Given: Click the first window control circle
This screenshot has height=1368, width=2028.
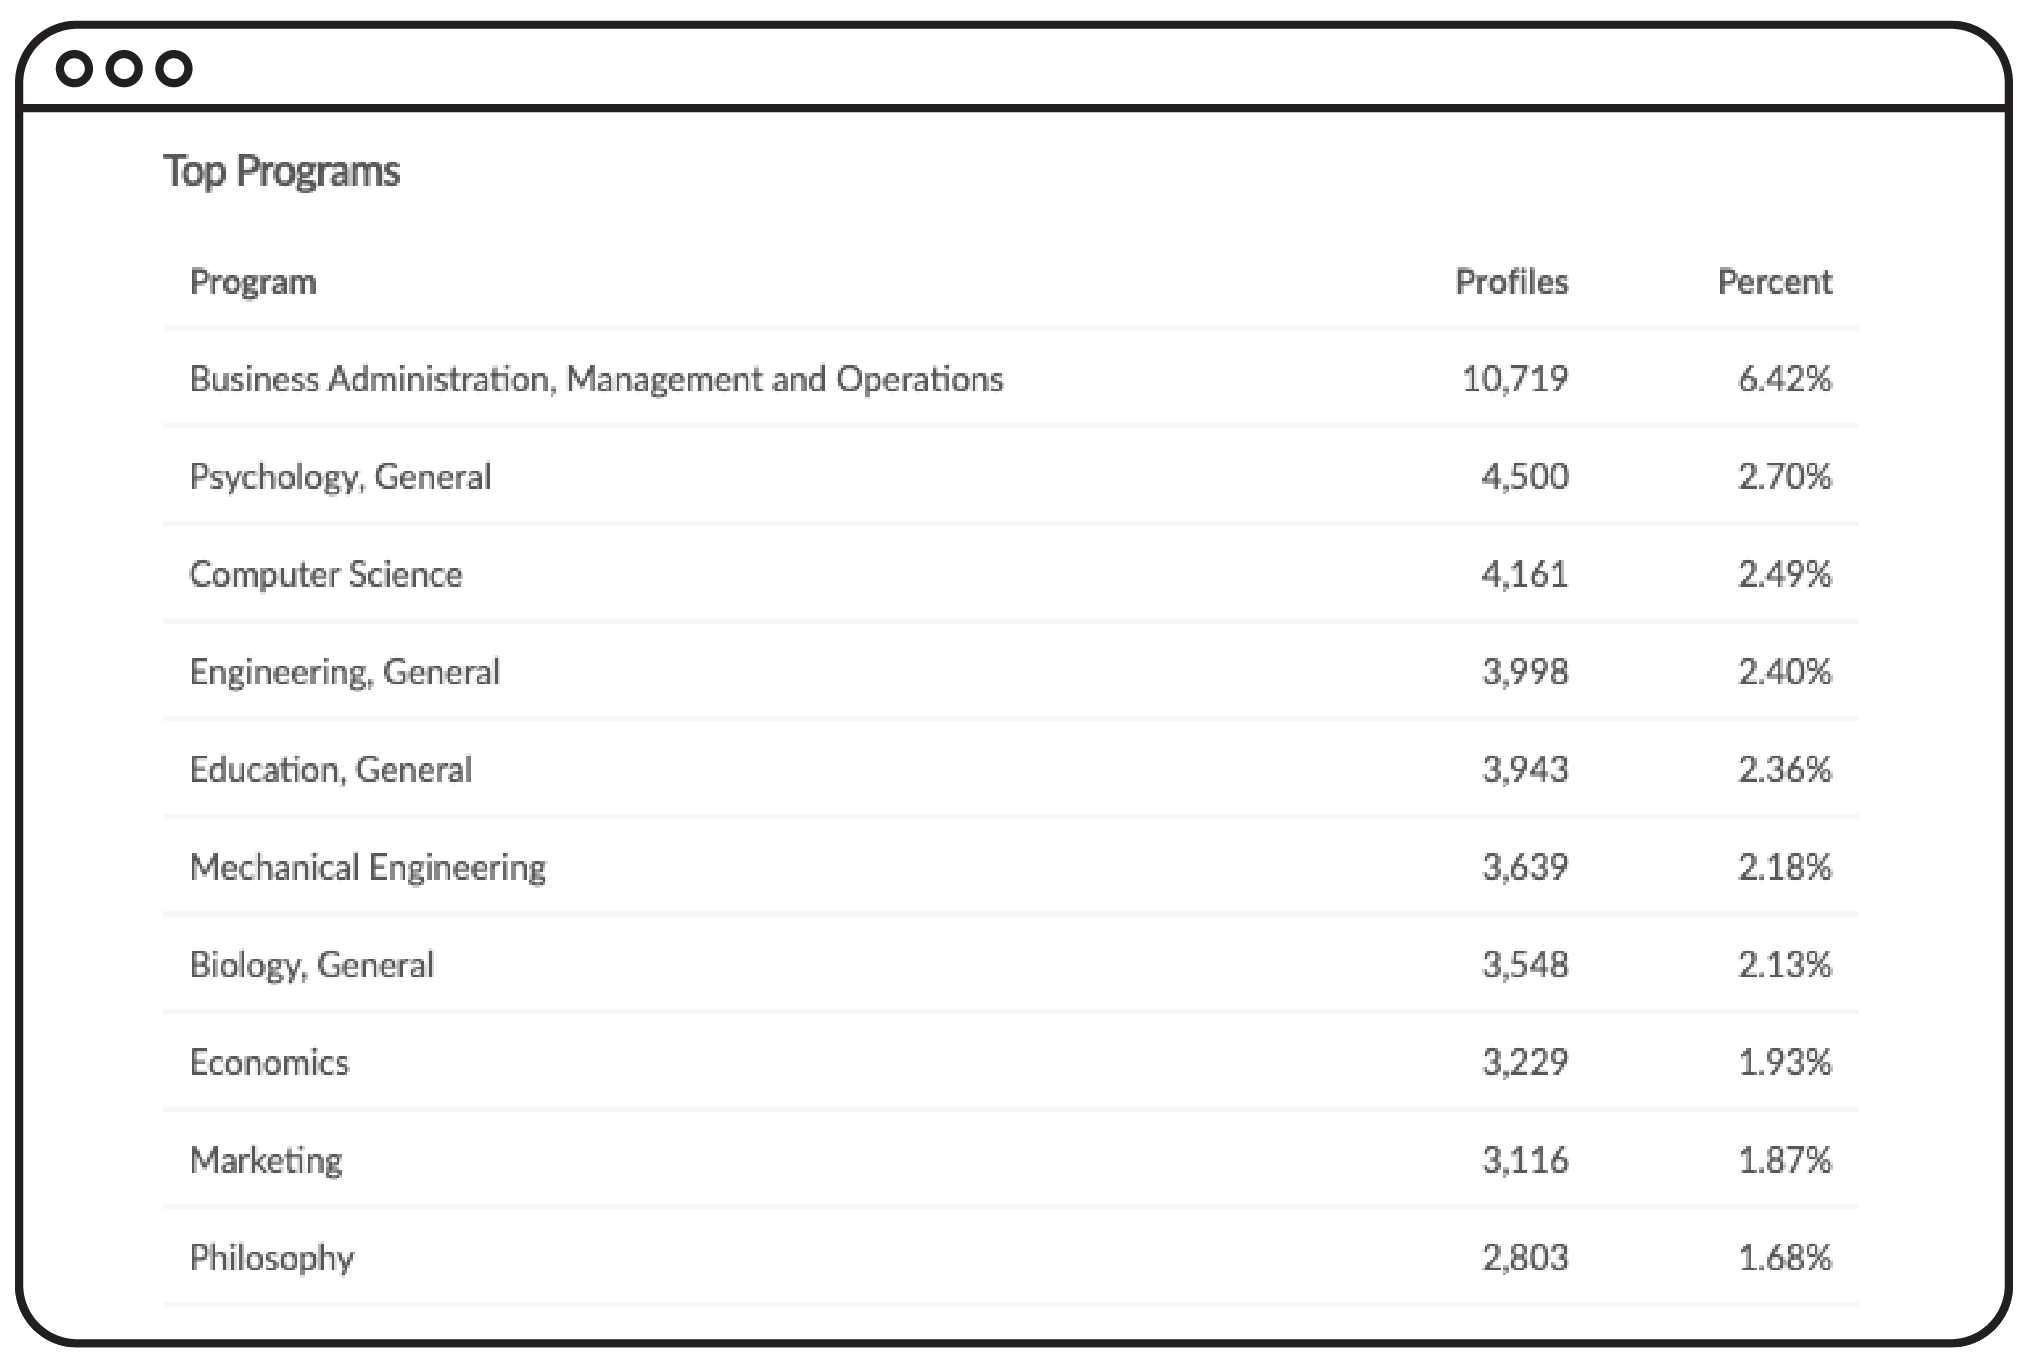Looking at the screenshot, I should pyautogui.click(x=74, y=69).
